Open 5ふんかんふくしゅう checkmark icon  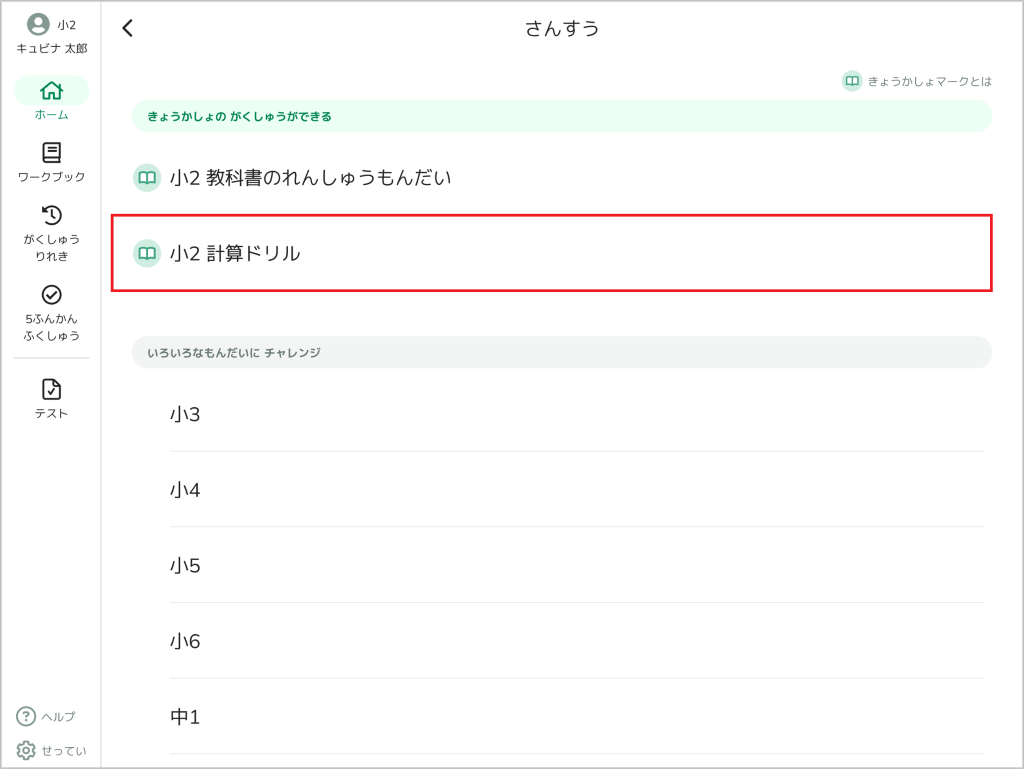(x=52, y=294)
